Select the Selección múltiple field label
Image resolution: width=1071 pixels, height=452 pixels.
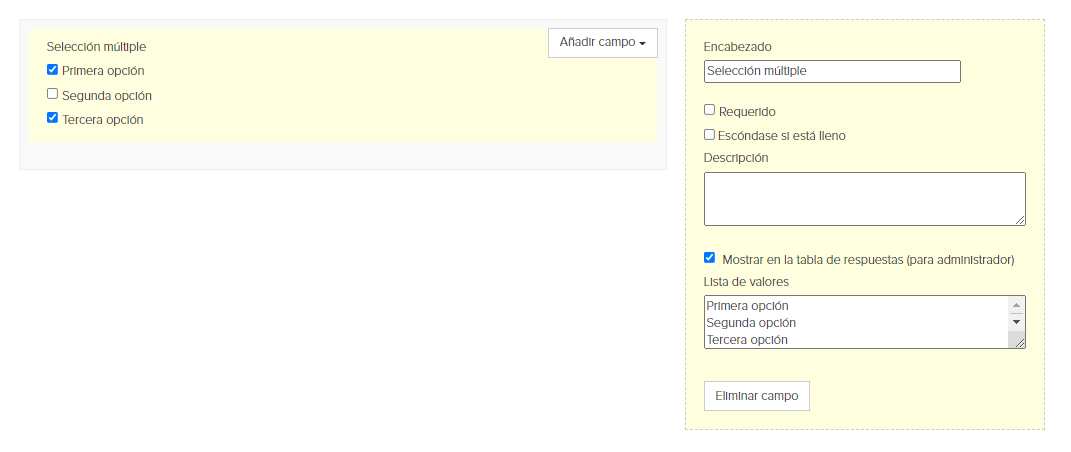click(96, 47)
